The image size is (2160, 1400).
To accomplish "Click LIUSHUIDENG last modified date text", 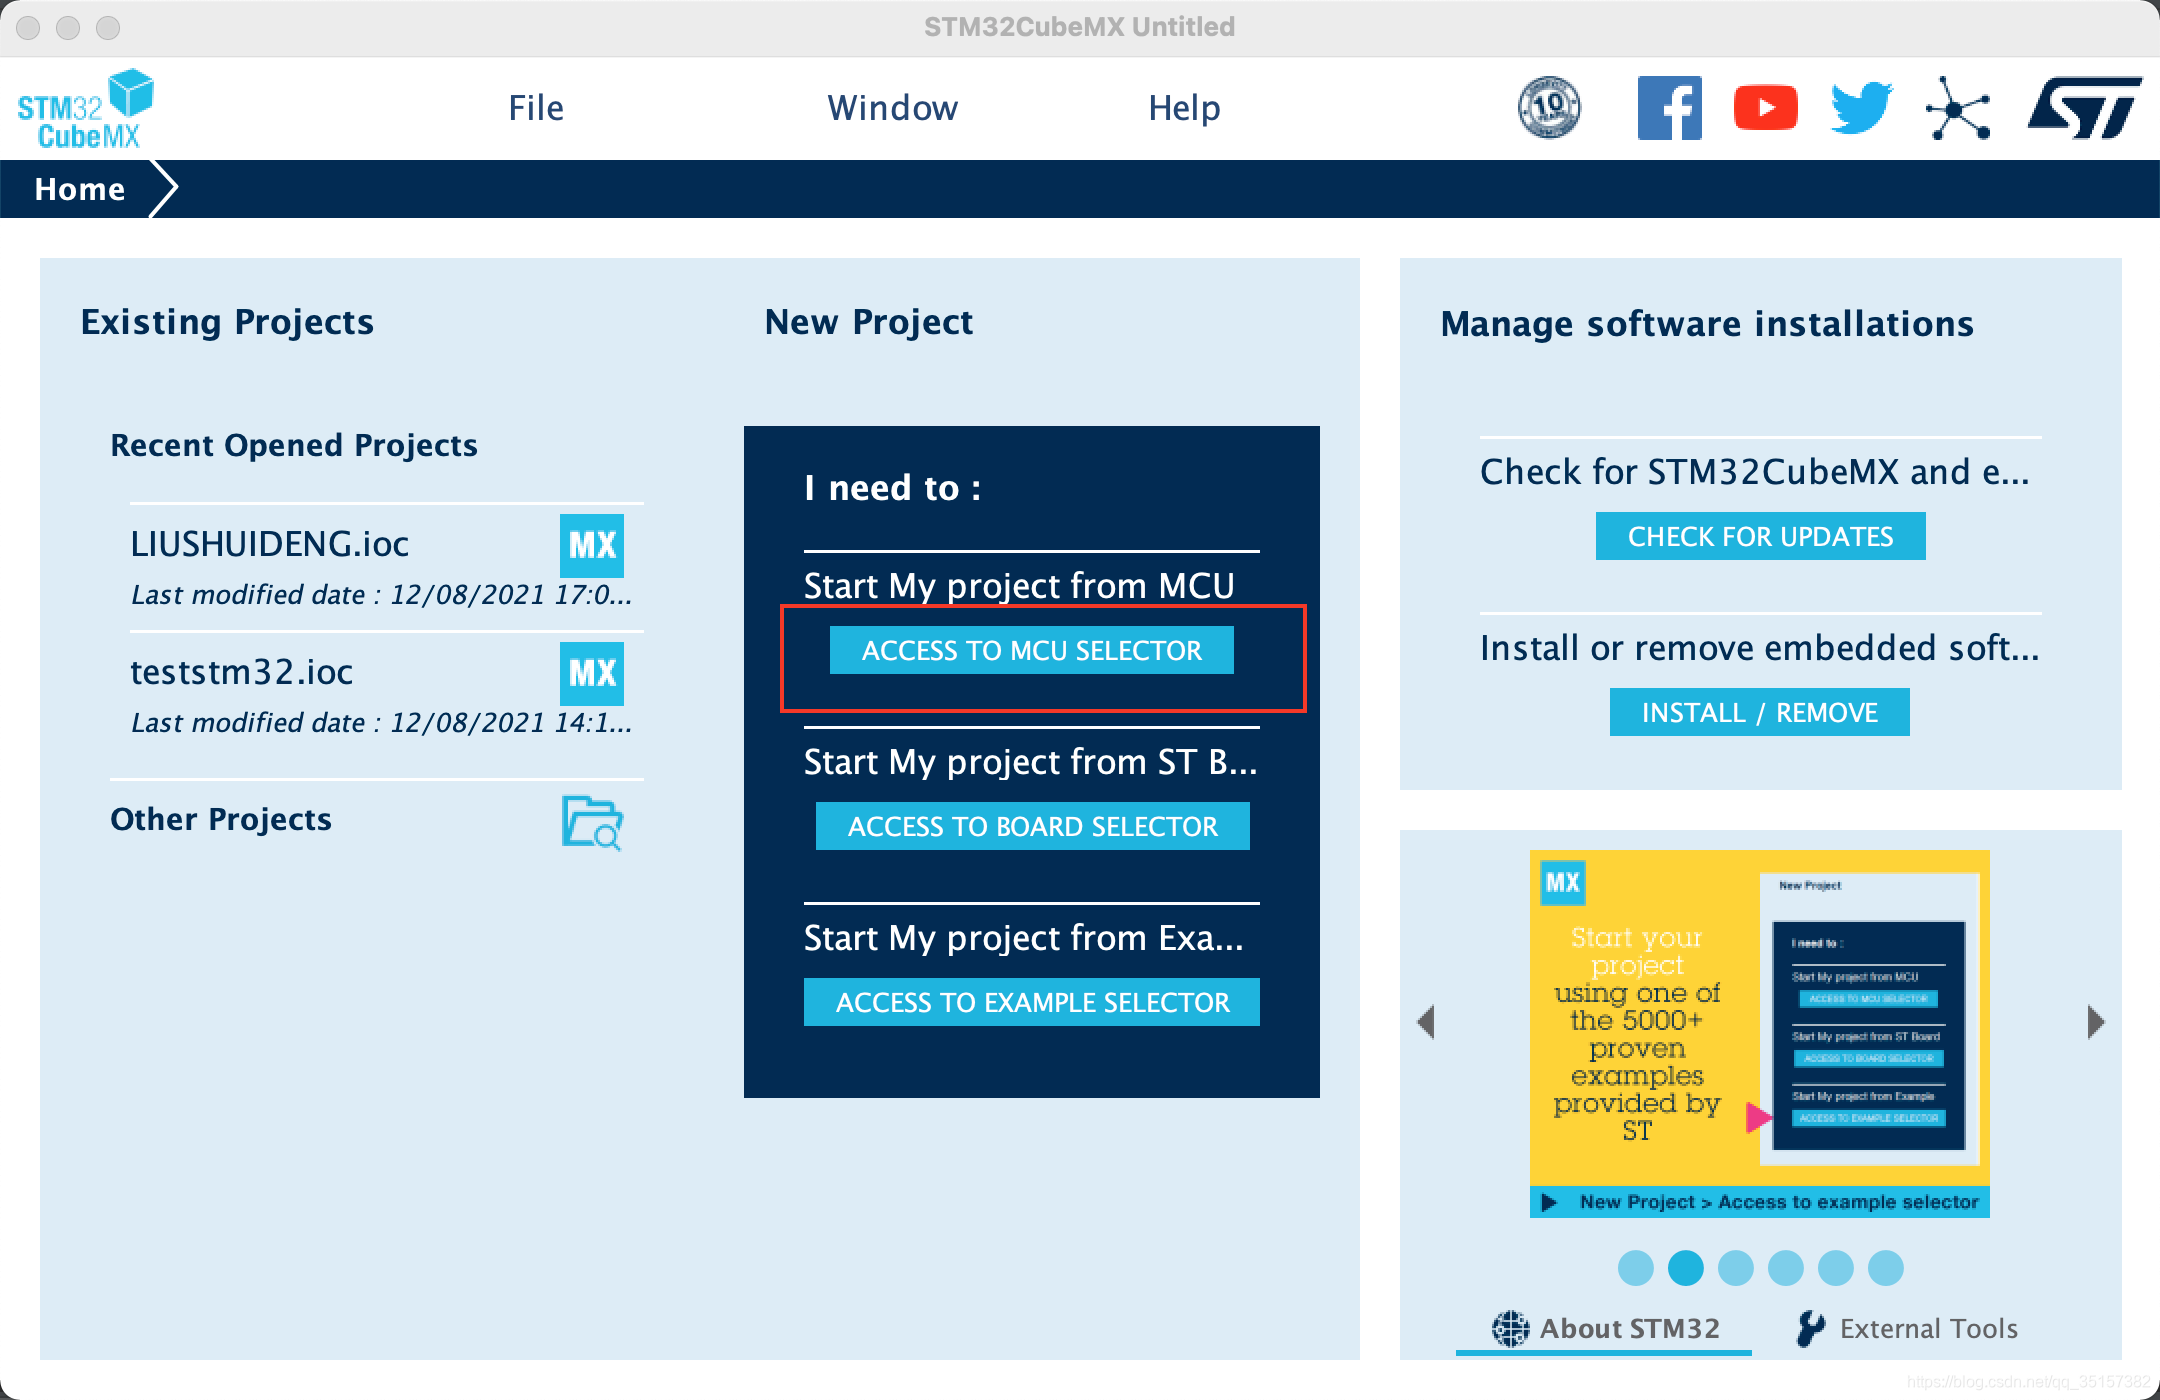I will [381, 595].
